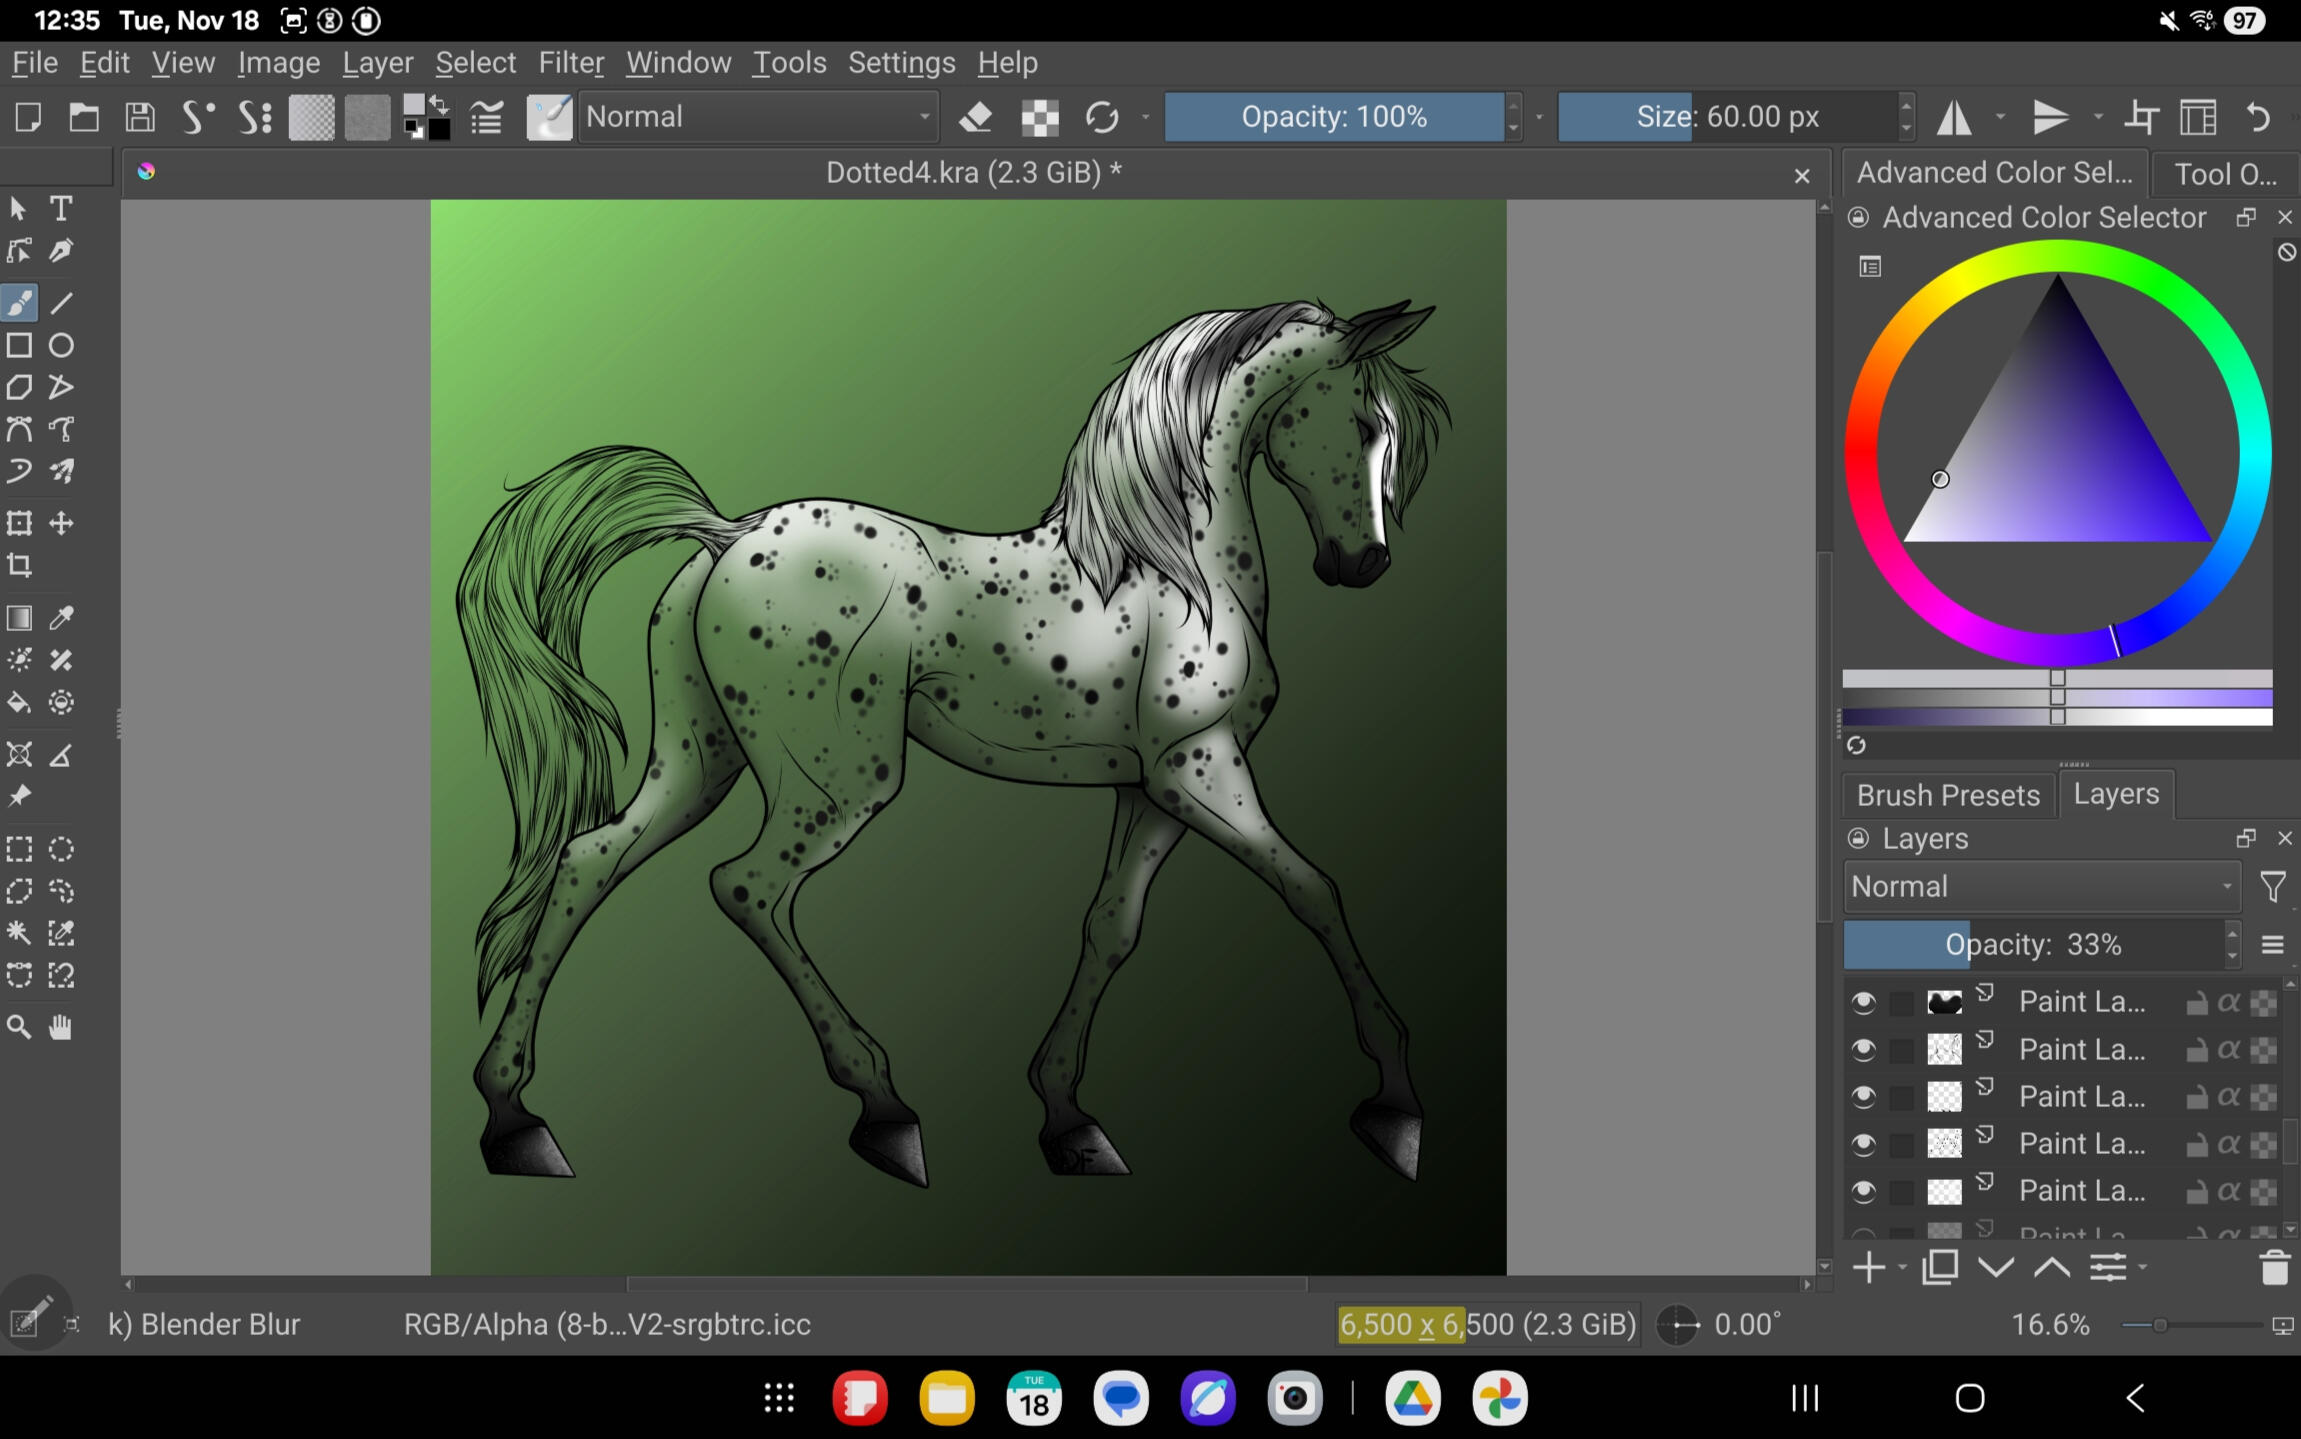
Task: Toggle preserve alpha toolbar button
Action: (x=1040, y=117)
